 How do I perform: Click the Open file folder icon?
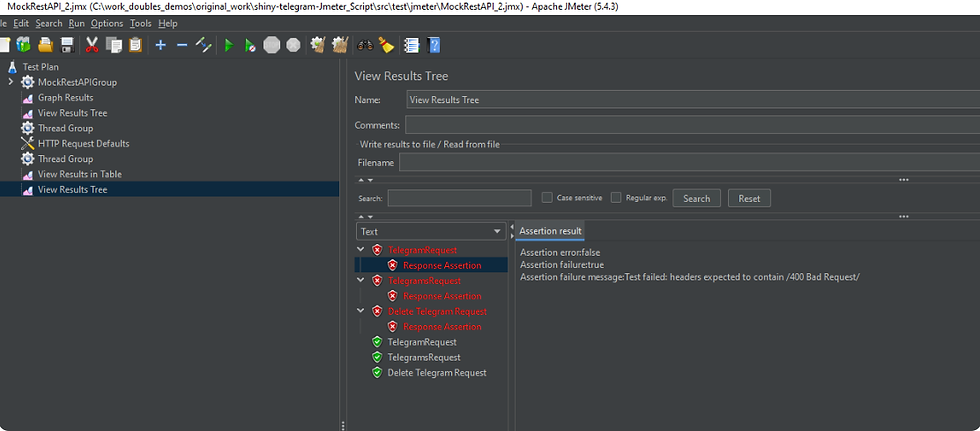pos(45,45)
